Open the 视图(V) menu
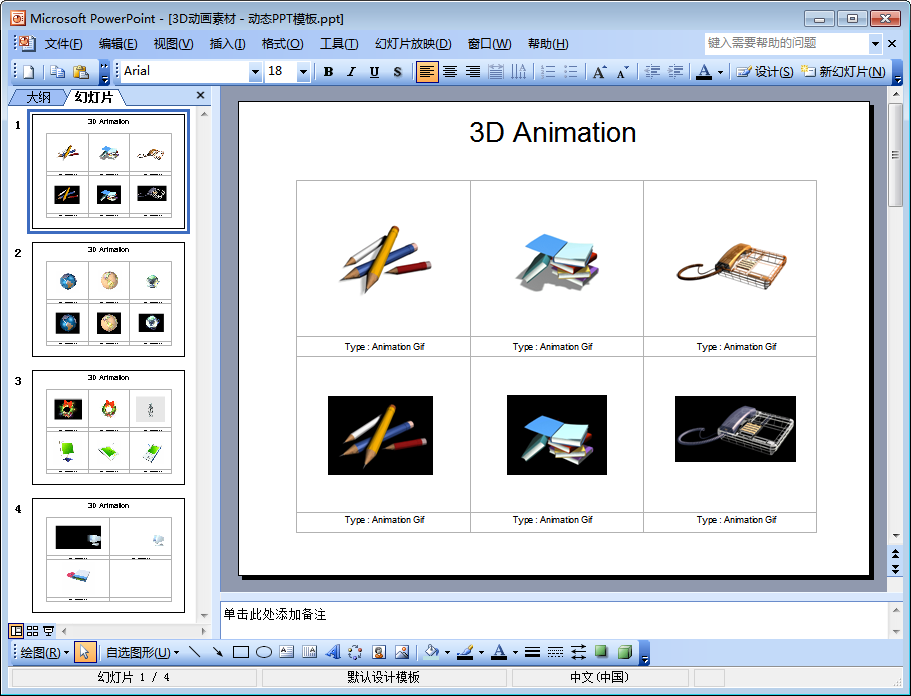The image size is (911, 696). pos(173,44)
